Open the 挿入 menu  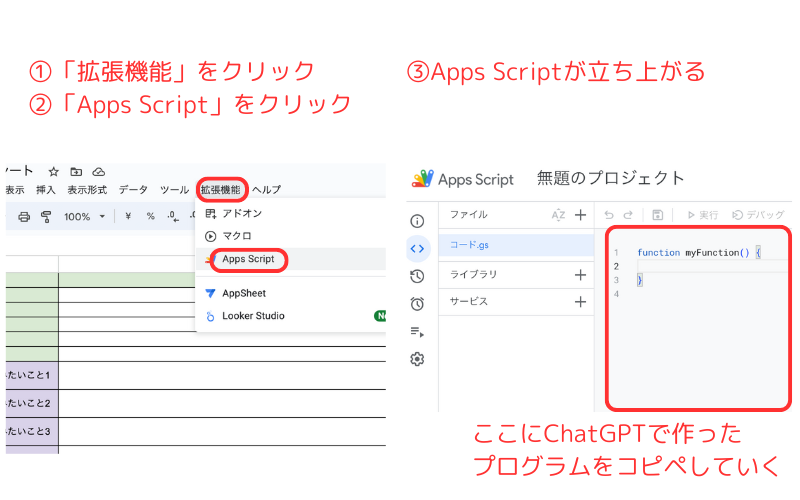pyautogui.click(x=45, y=190)
